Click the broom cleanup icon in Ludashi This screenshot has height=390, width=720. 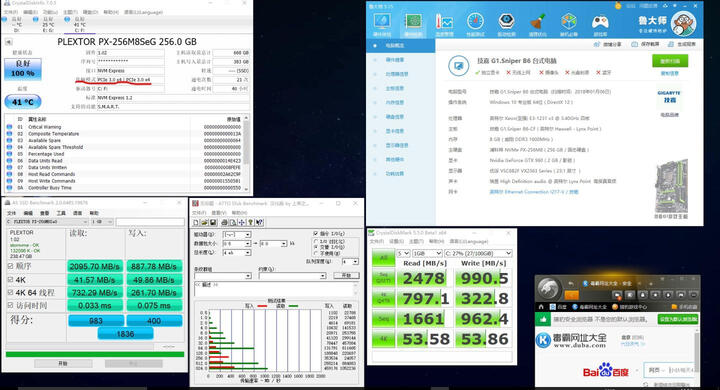click(537, 21)
